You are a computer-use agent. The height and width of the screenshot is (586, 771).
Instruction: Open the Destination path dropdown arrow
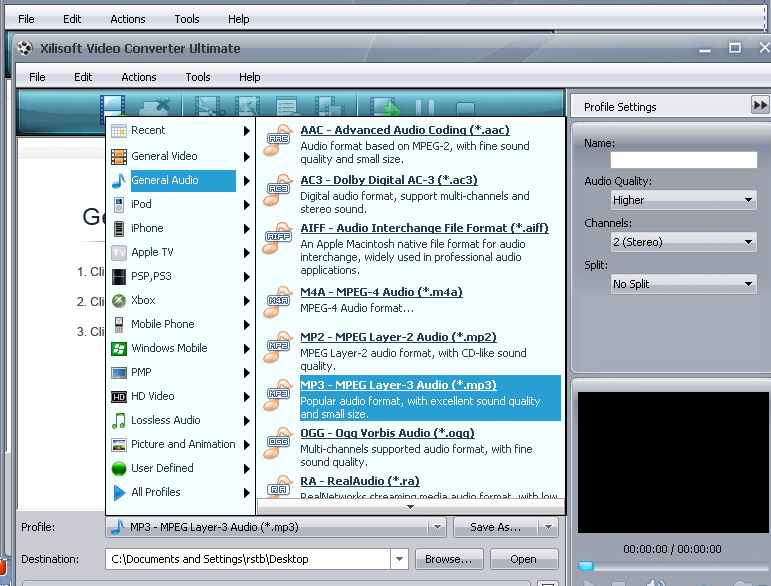coord(399,559)
